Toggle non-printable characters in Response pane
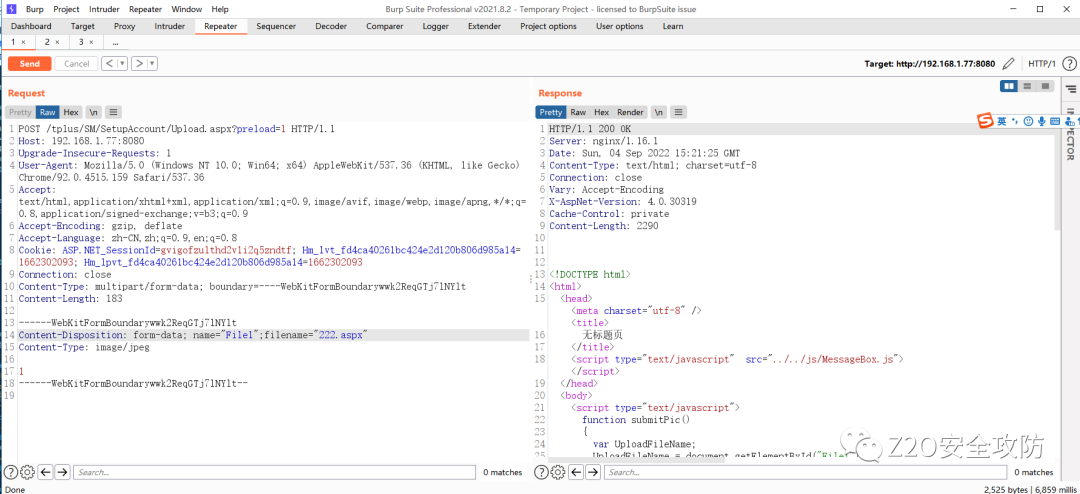The height and width of the screenshot is (494, 1080). [659, 112]
